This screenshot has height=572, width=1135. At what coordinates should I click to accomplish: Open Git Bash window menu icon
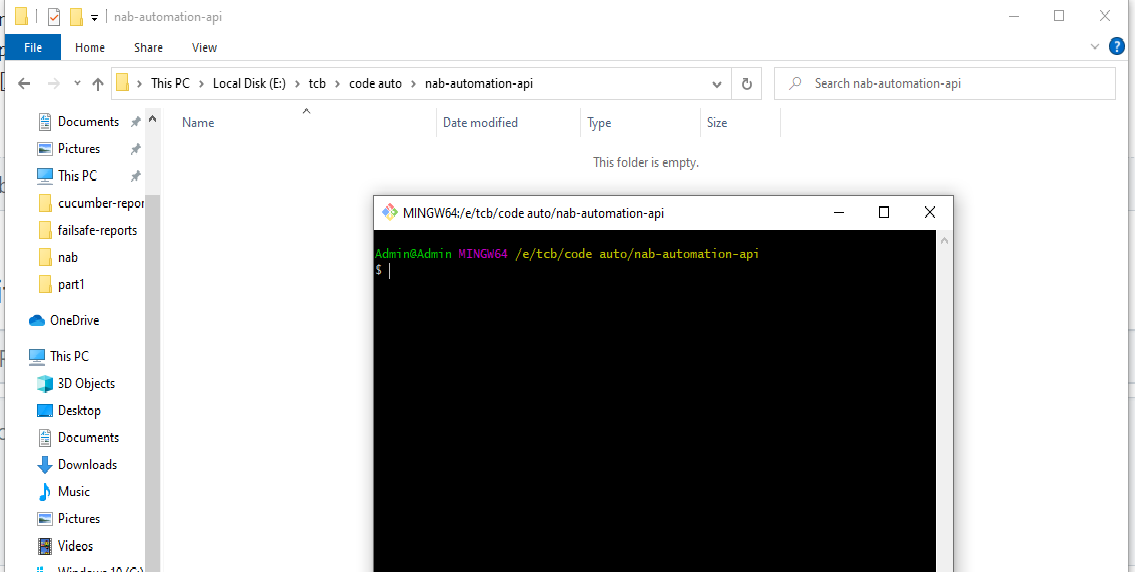coord(390,212)
